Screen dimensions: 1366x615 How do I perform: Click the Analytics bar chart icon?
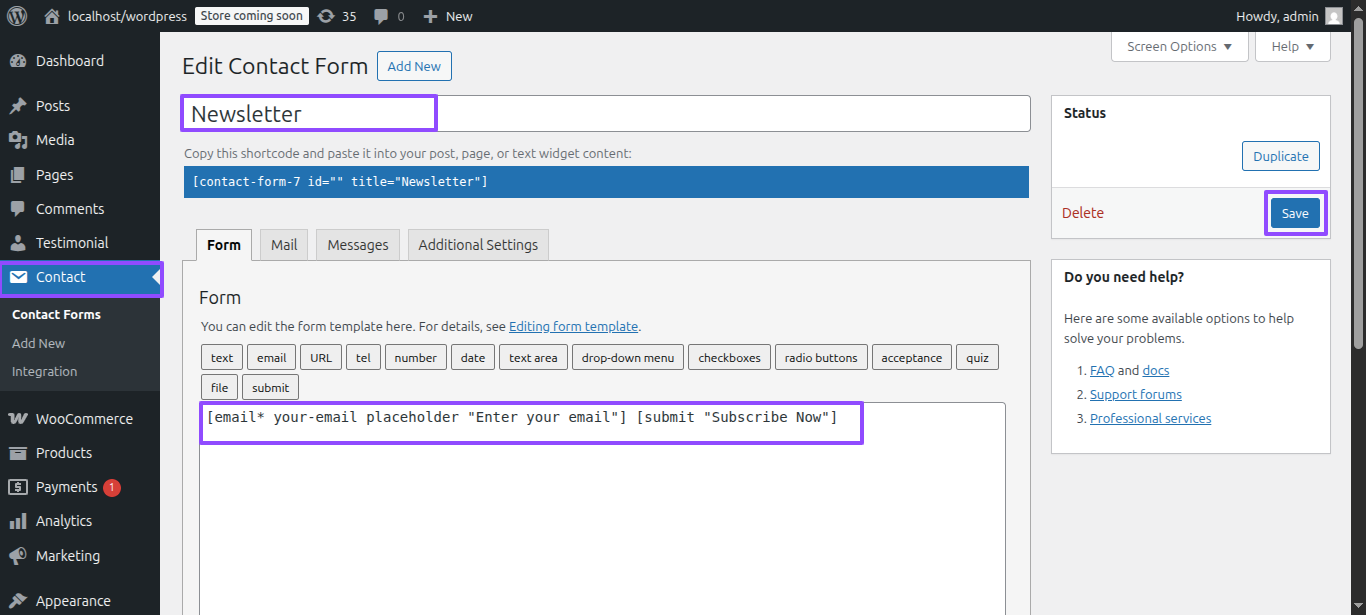[18, 521]
